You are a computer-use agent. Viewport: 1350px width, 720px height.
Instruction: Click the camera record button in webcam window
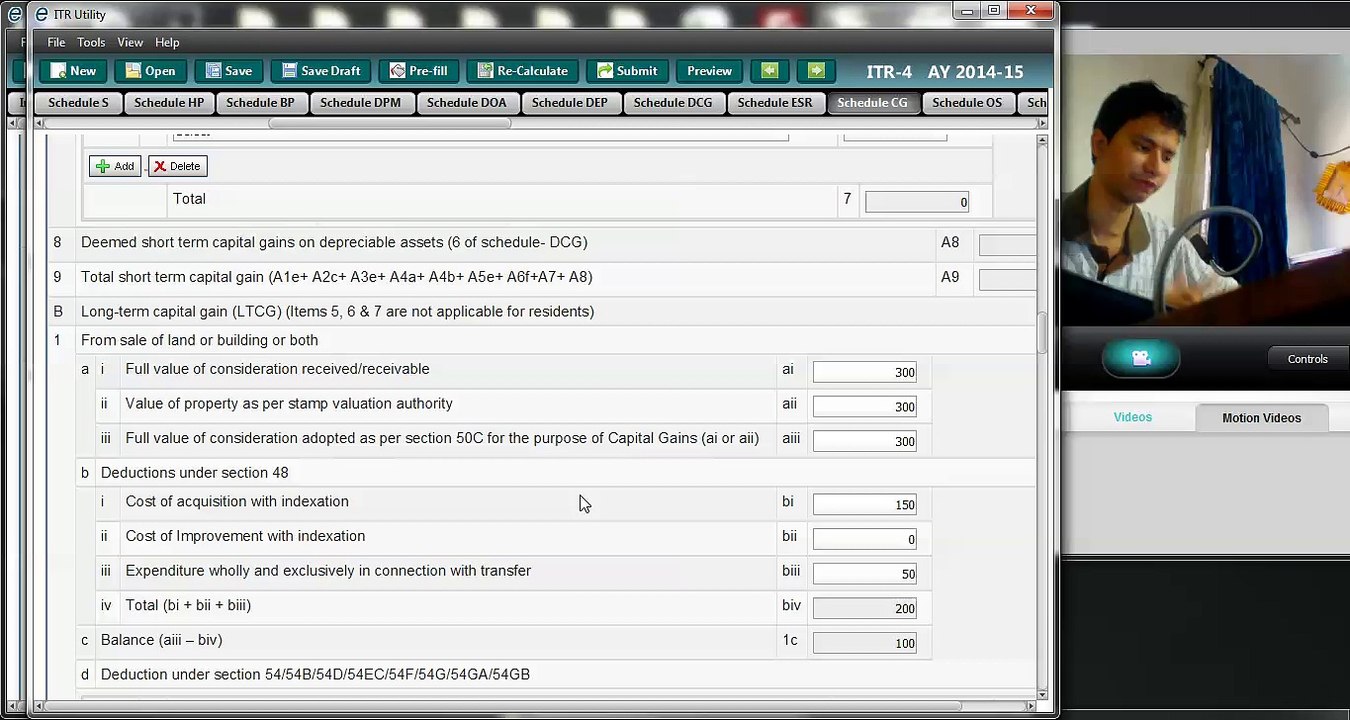click(x=1141, y=358)
